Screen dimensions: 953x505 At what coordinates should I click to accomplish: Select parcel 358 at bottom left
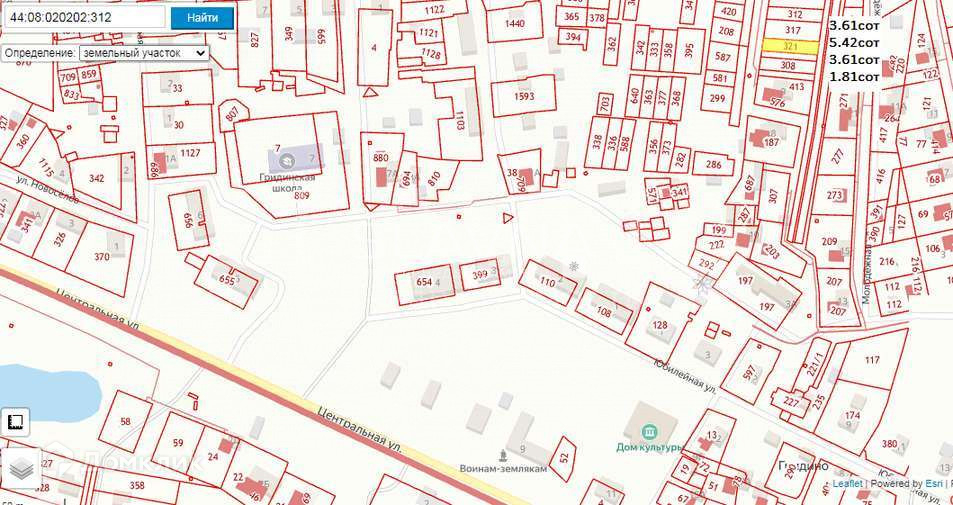tap(137, 485)
